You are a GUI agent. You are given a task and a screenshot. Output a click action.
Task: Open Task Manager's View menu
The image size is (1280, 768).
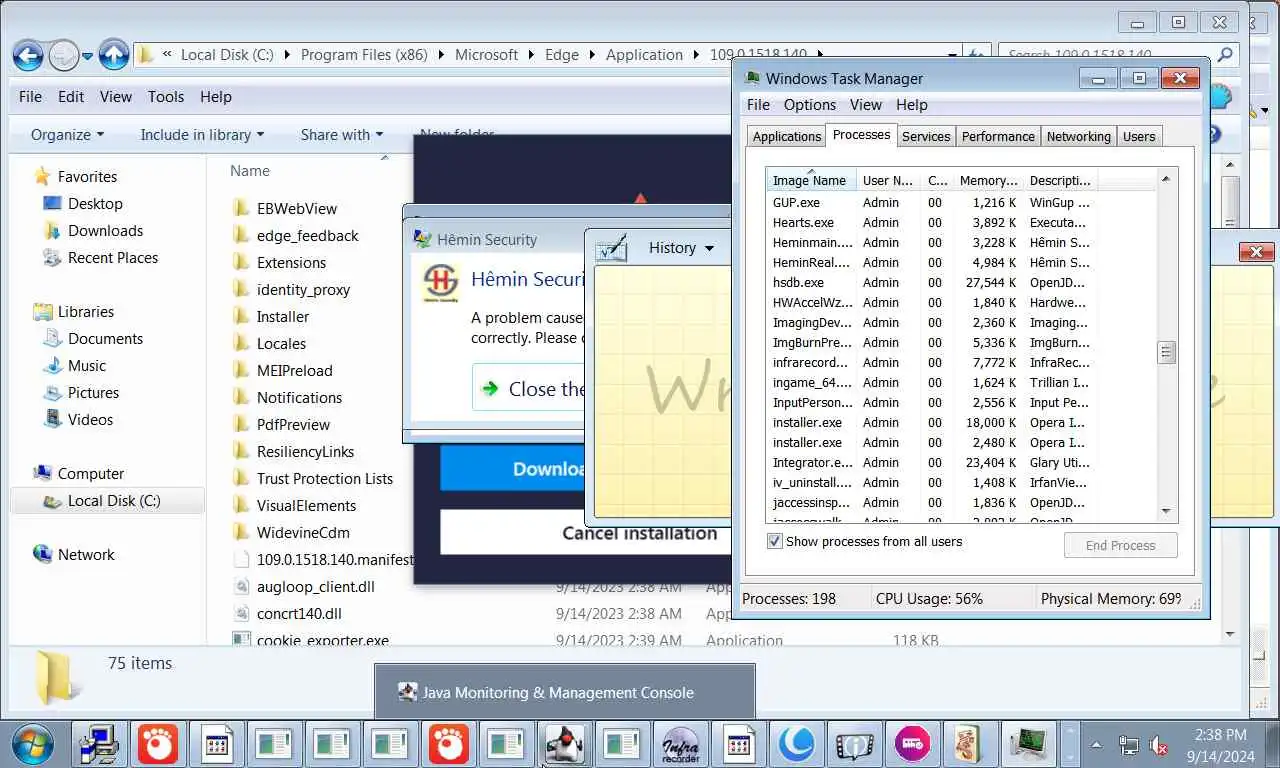click(865, 105)
